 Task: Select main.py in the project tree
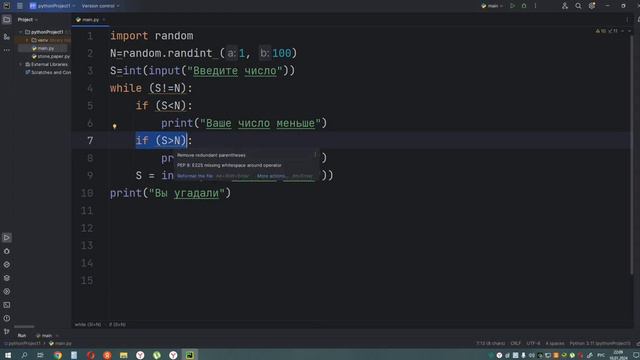click(x=42, y=48)
